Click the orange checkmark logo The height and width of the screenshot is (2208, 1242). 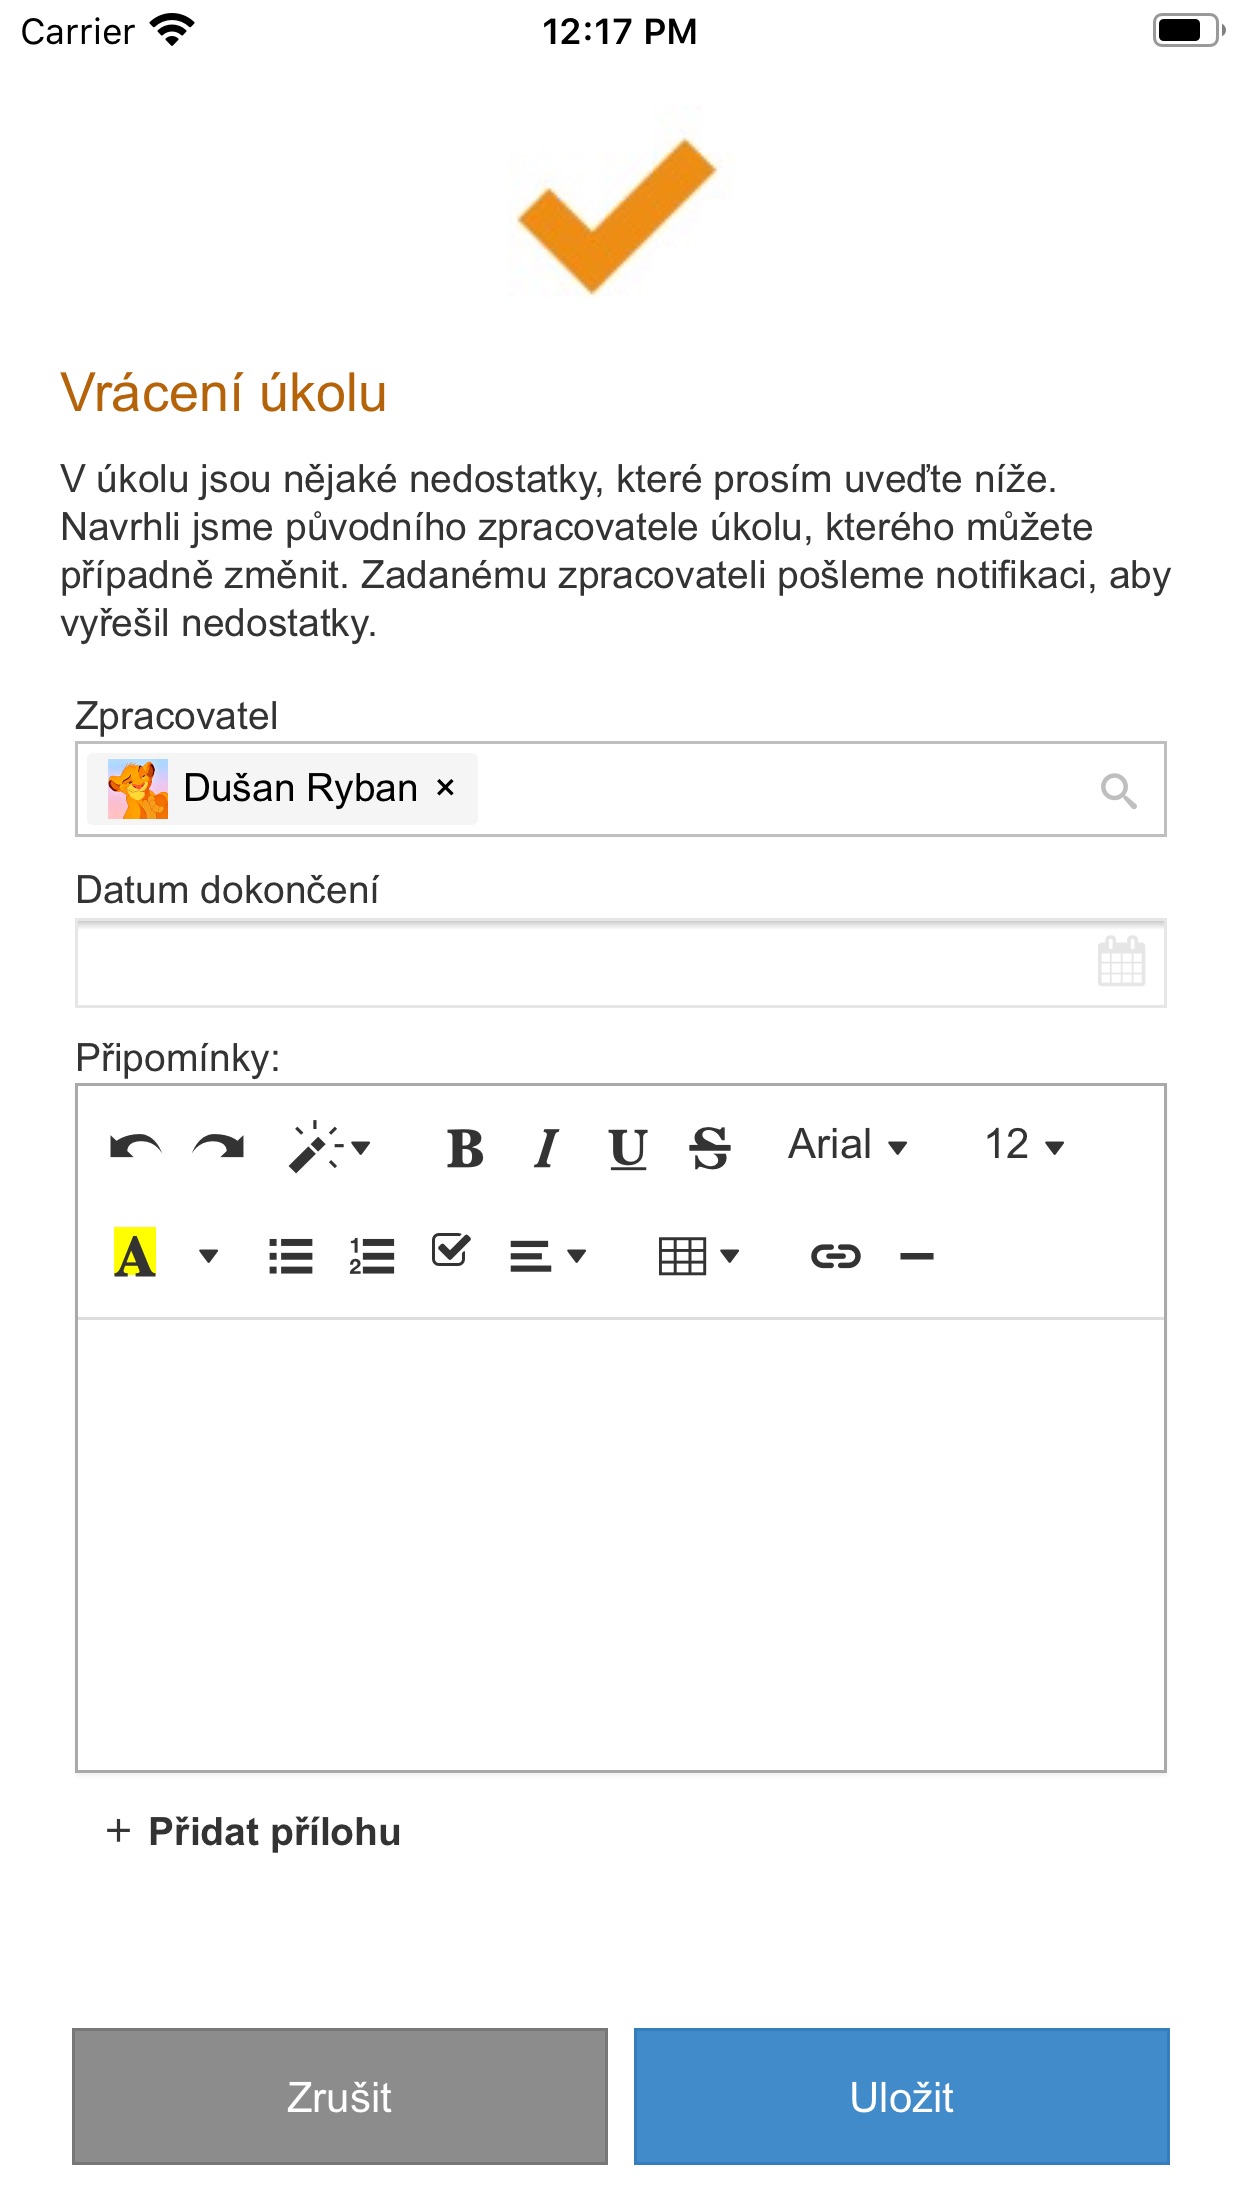tap(617, 214)
